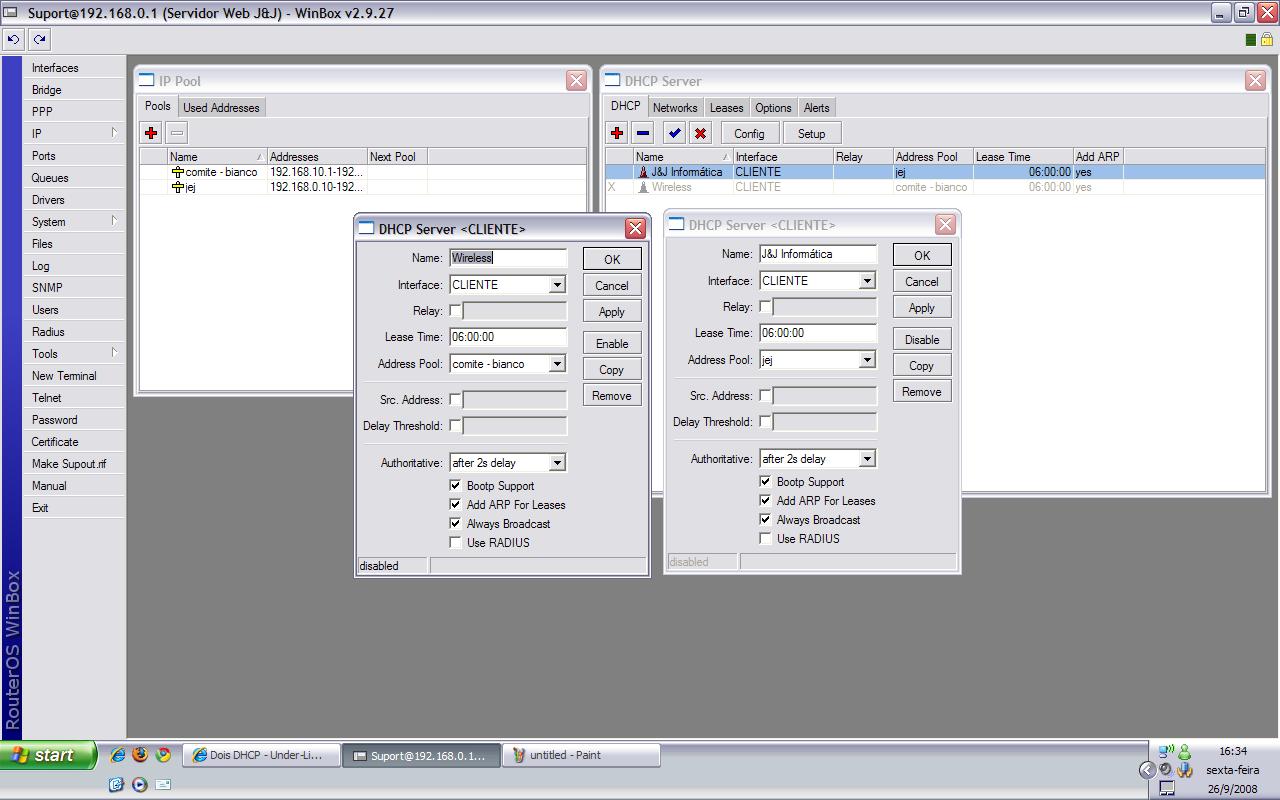Add new DHCP server with red plus

(617, 133)
